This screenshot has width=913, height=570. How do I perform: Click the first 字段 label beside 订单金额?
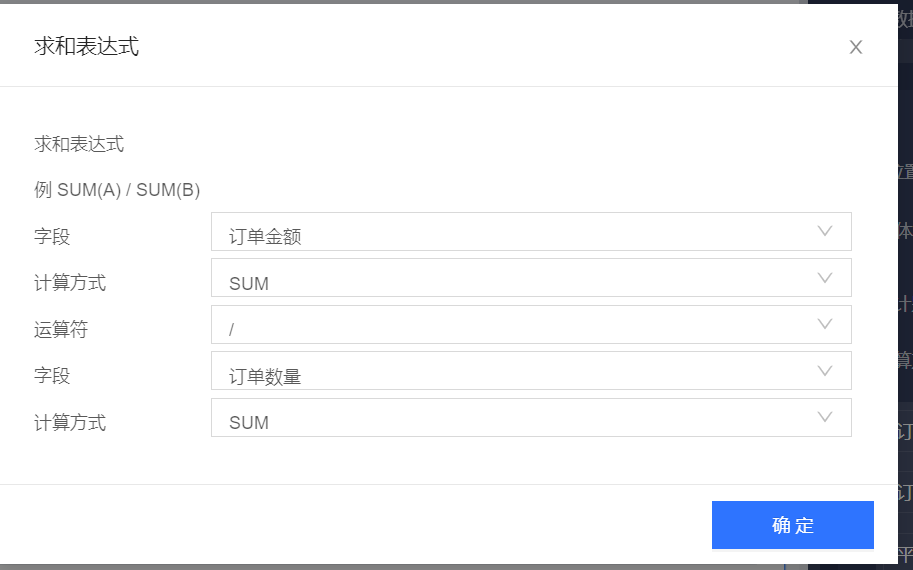[x=52, y=237]
